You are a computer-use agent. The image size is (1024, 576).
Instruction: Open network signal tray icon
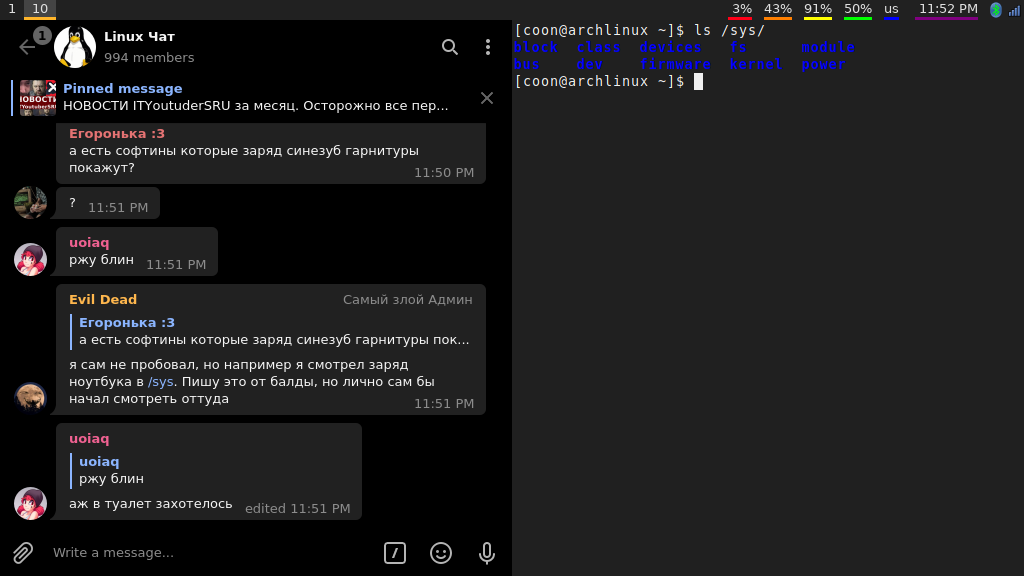1014,10
